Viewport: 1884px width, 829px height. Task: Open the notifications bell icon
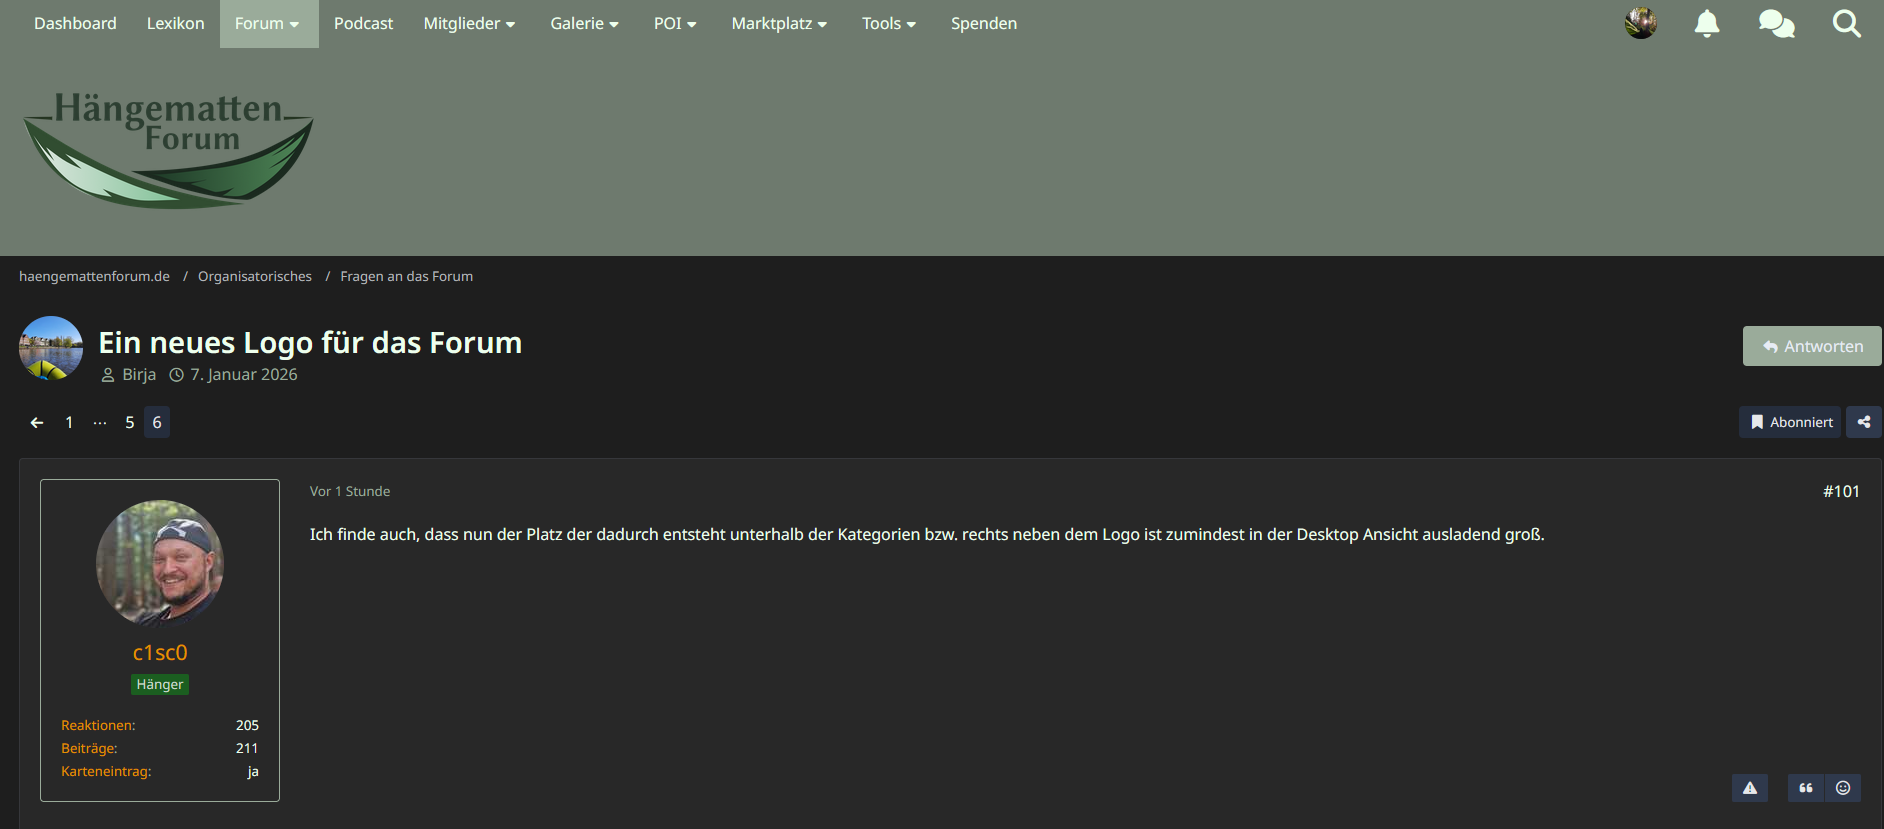pos(1707,24)
